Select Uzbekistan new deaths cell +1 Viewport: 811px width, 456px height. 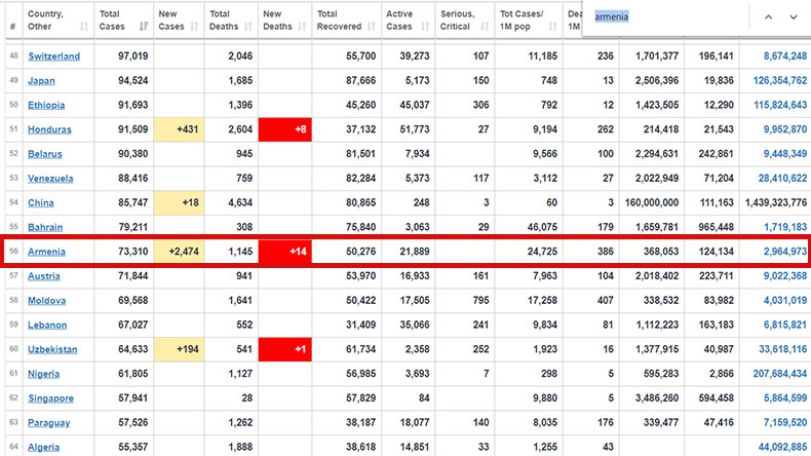click(x=285, y=349)
